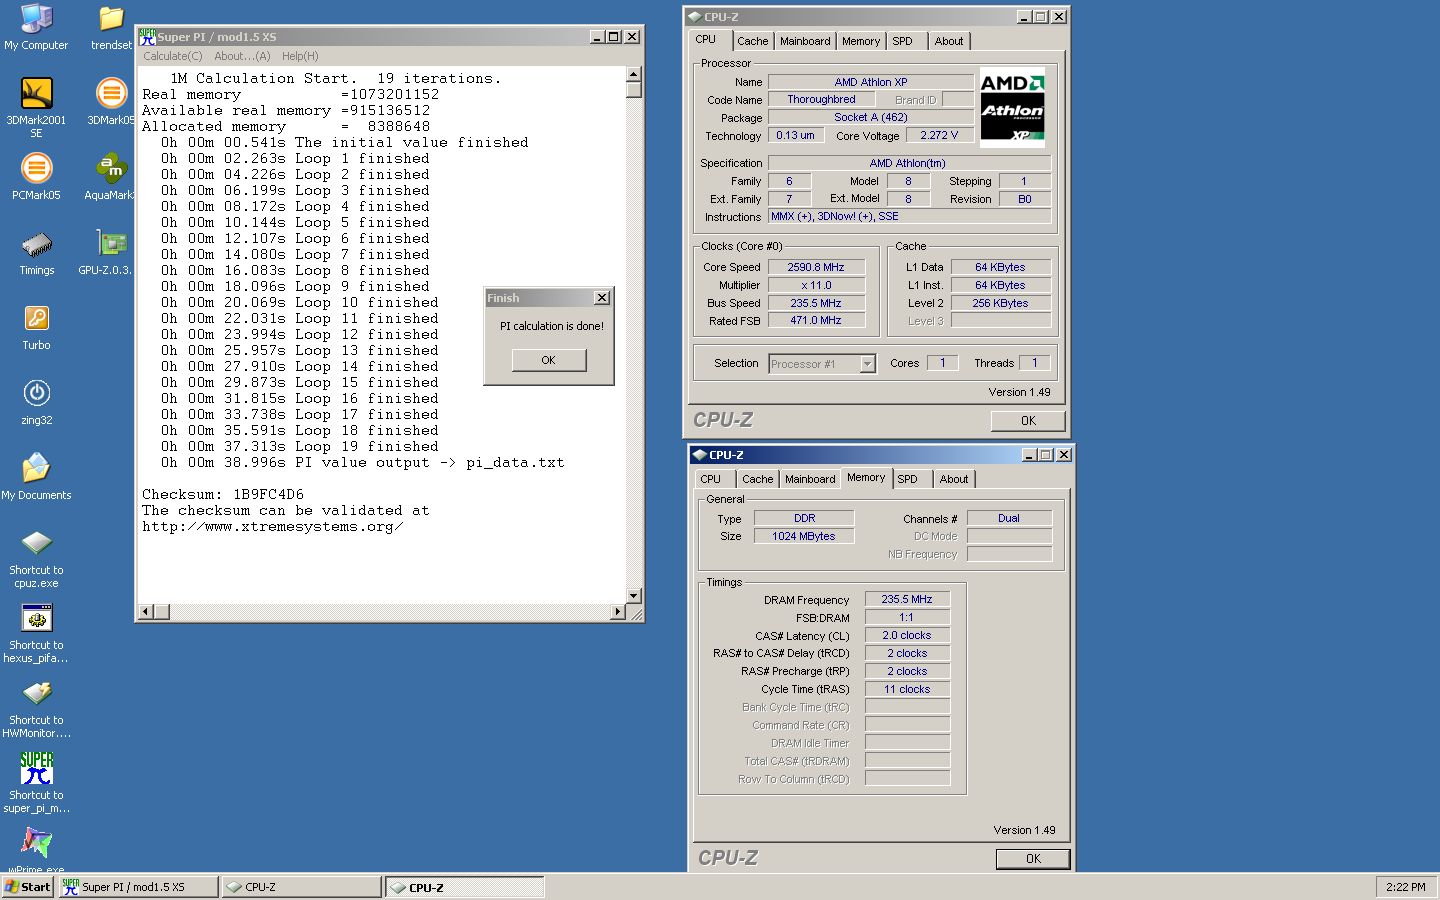1440x900 pixels.
Task: Open Shortcut to hexus_pifa icon
Action: (x=36, y=633)
